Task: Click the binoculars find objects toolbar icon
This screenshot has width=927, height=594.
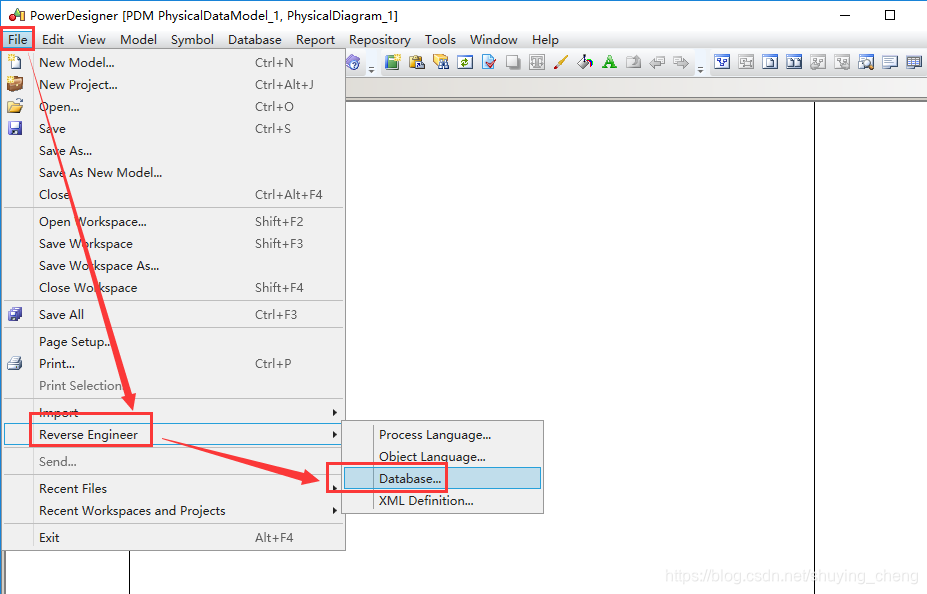Action: [441, 62]
